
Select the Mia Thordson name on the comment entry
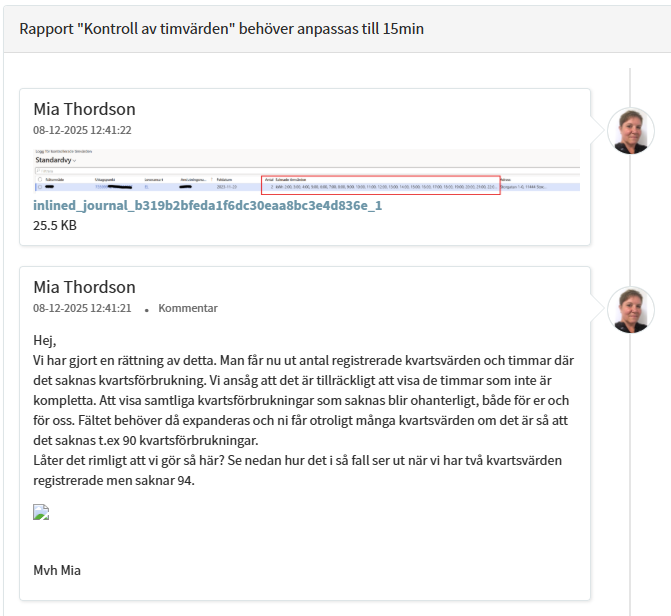click(84, 287)
